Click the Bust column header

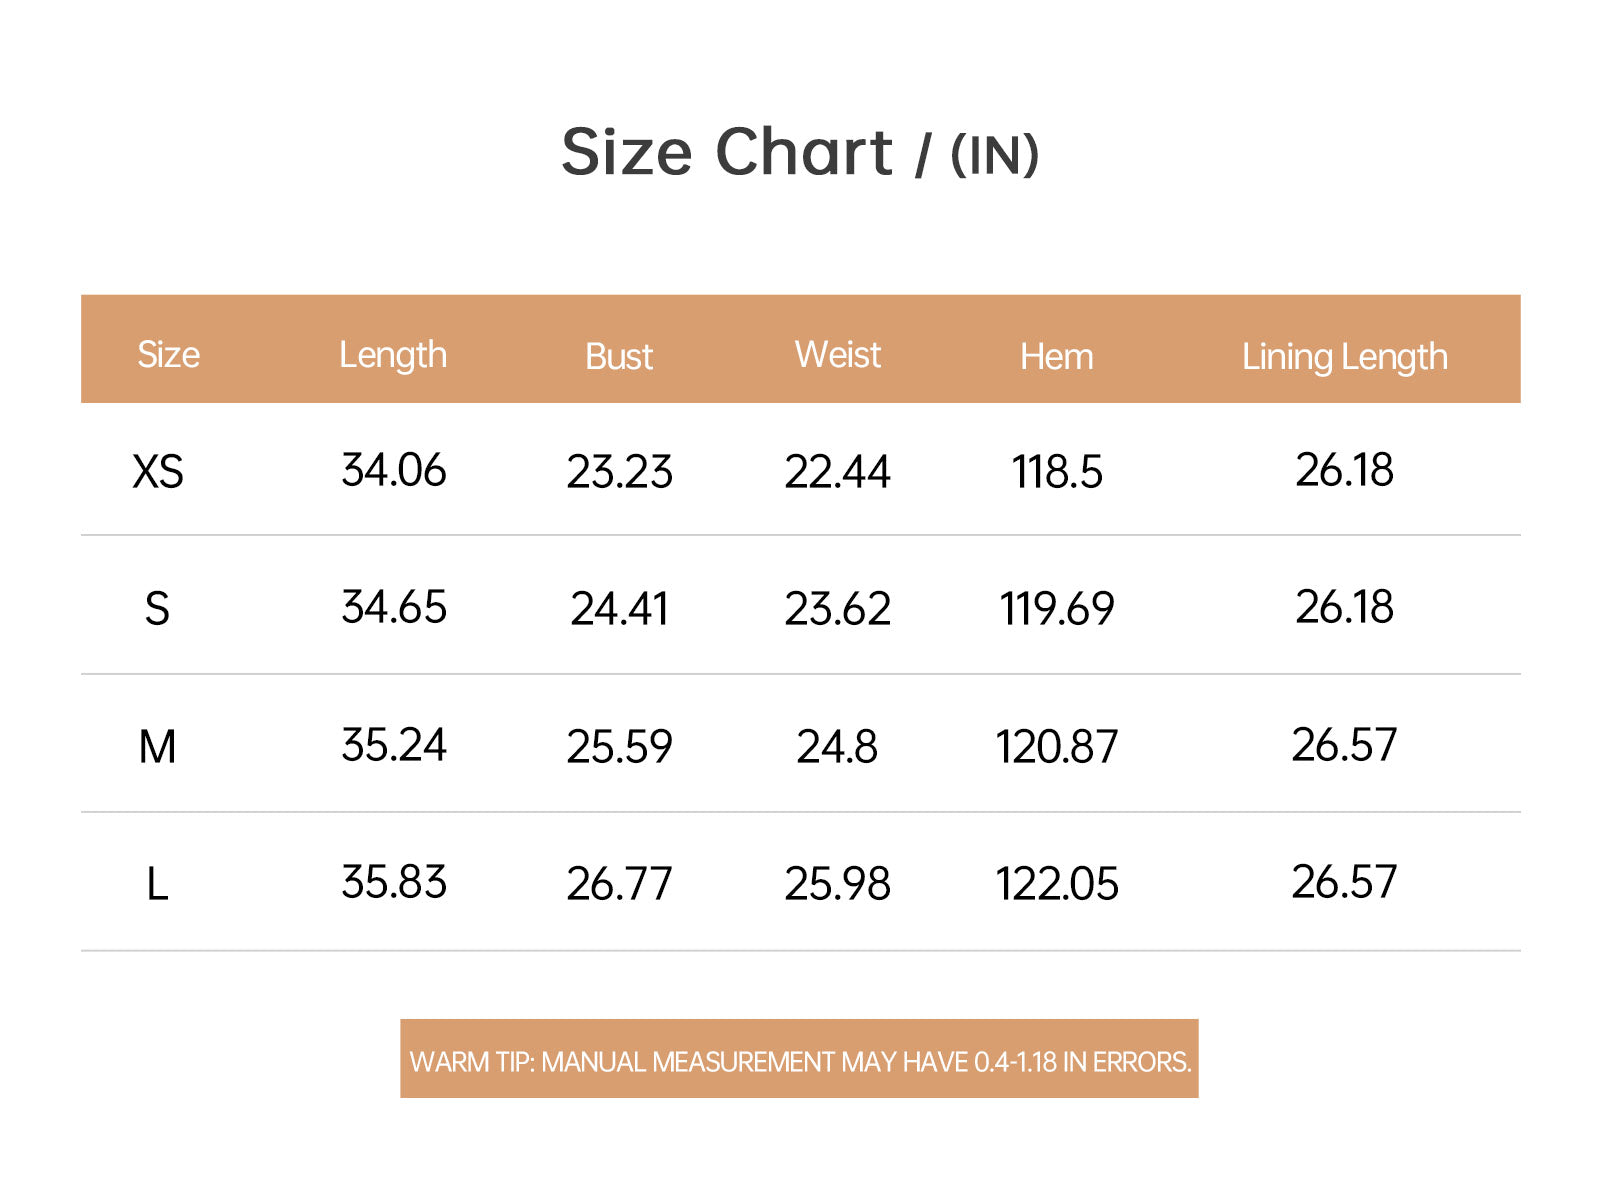pos(619,357)
